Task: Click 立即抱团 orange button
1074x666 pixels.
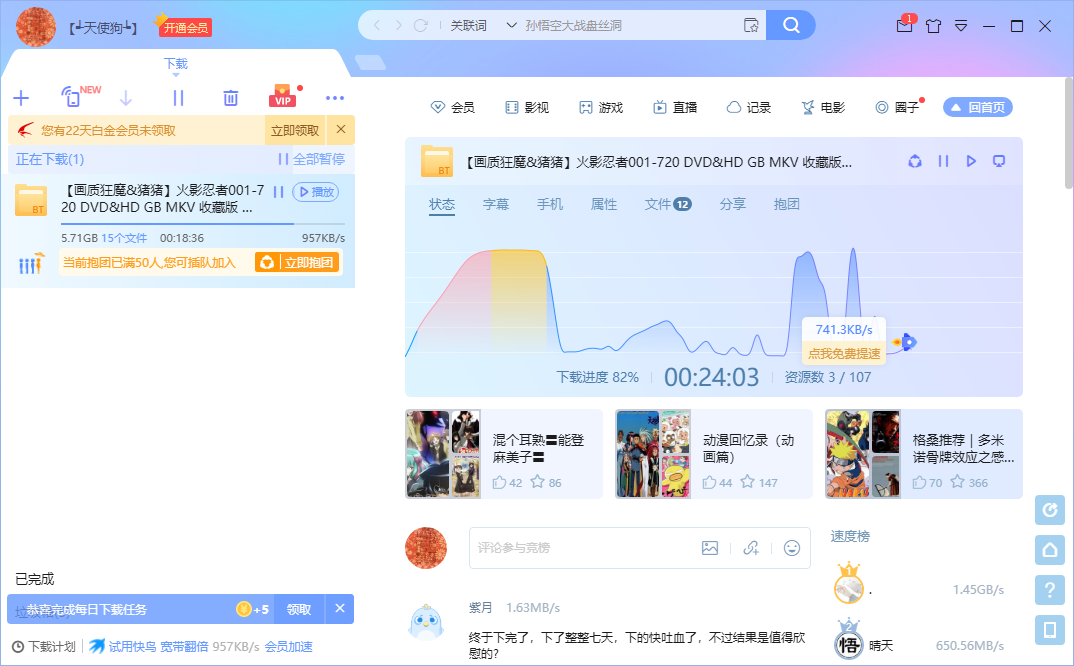Action: pyautogui.click(x=297, y=262)
